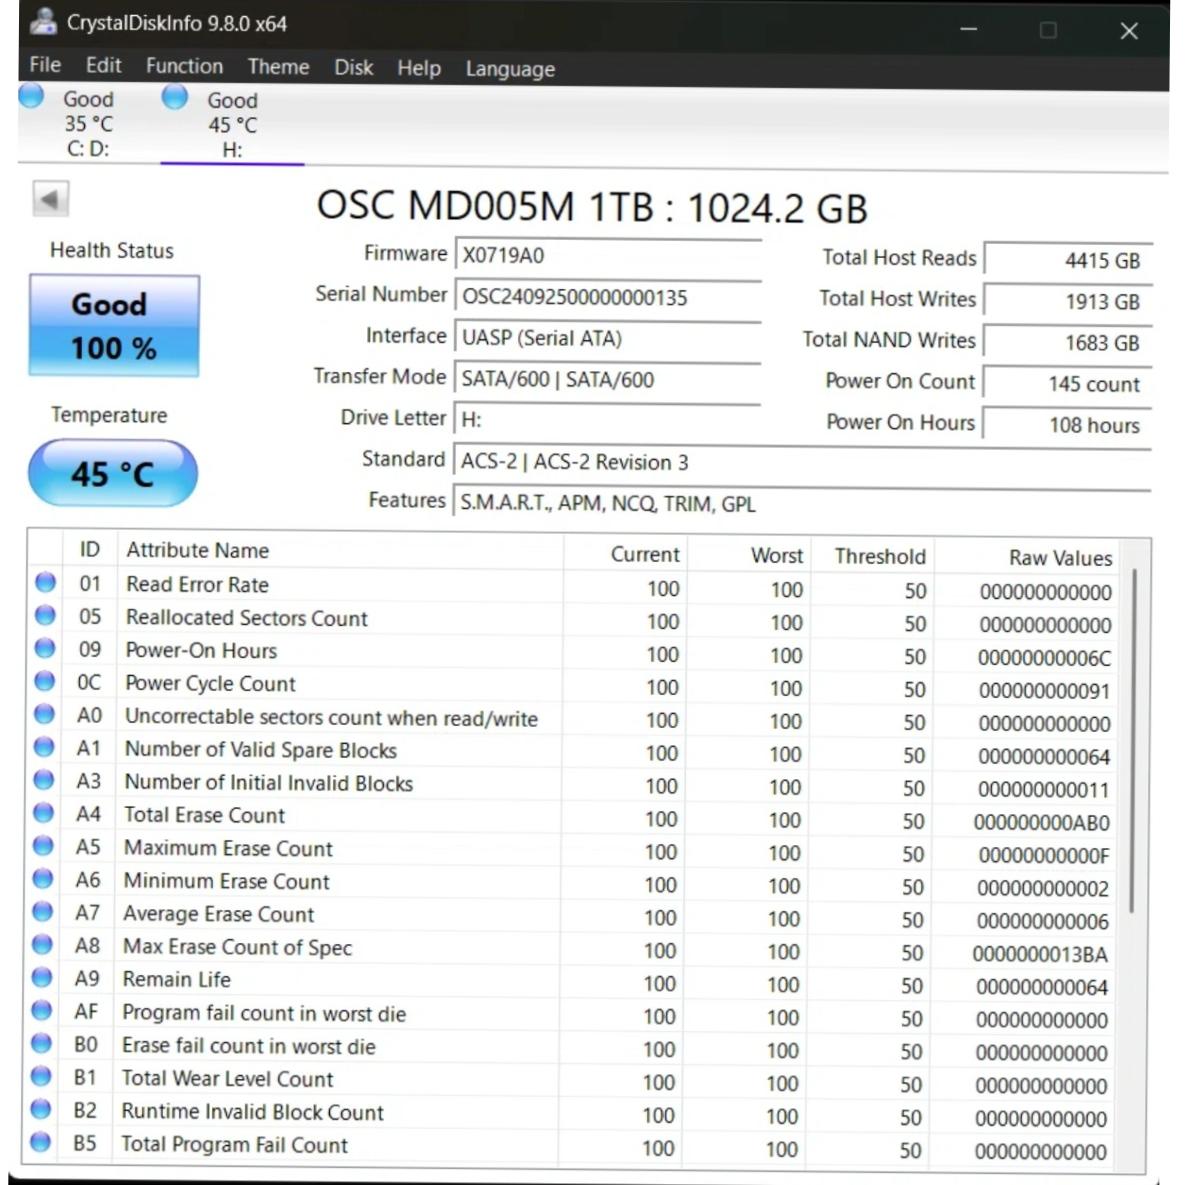Image resolution: width=1185 pixels, height=1185 pixels.
Task: Click status orb of Total Erase Count row
Action: 44,813
